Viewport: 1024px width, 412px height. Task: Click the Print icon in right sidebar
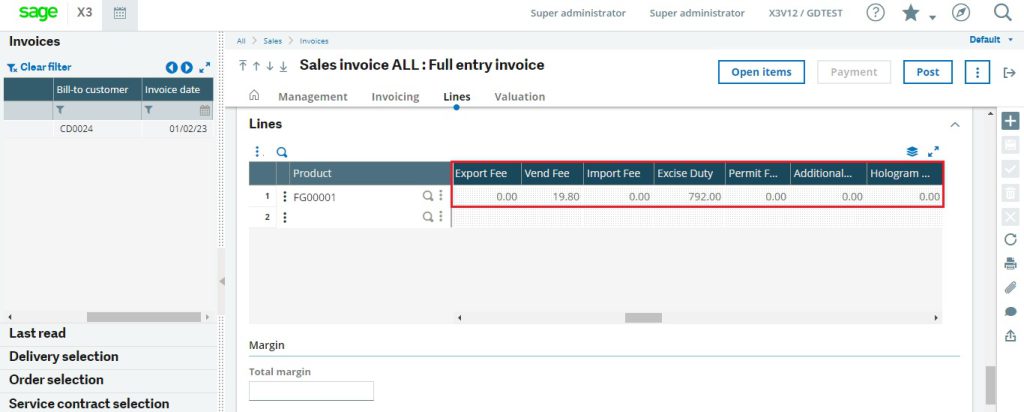[1010, 264]
